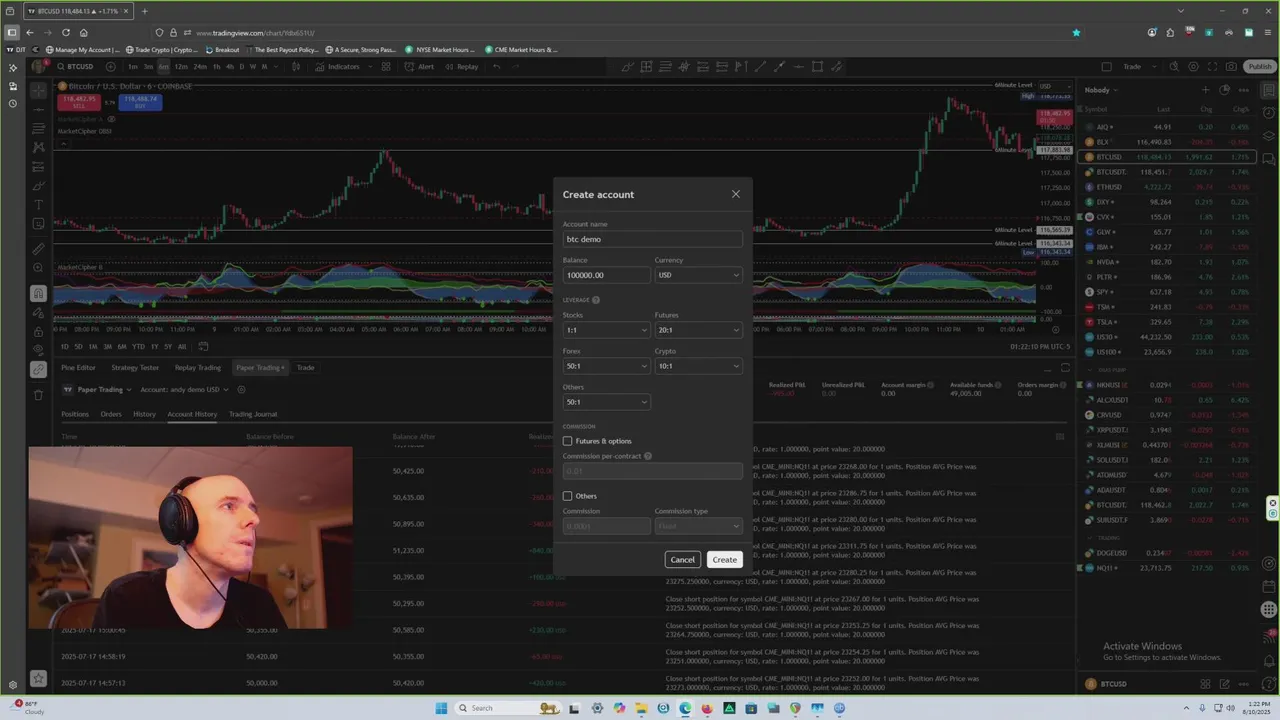Click the Leverage info icon
The height and width of the screenshot is (720, 1280).
(596, 300)
